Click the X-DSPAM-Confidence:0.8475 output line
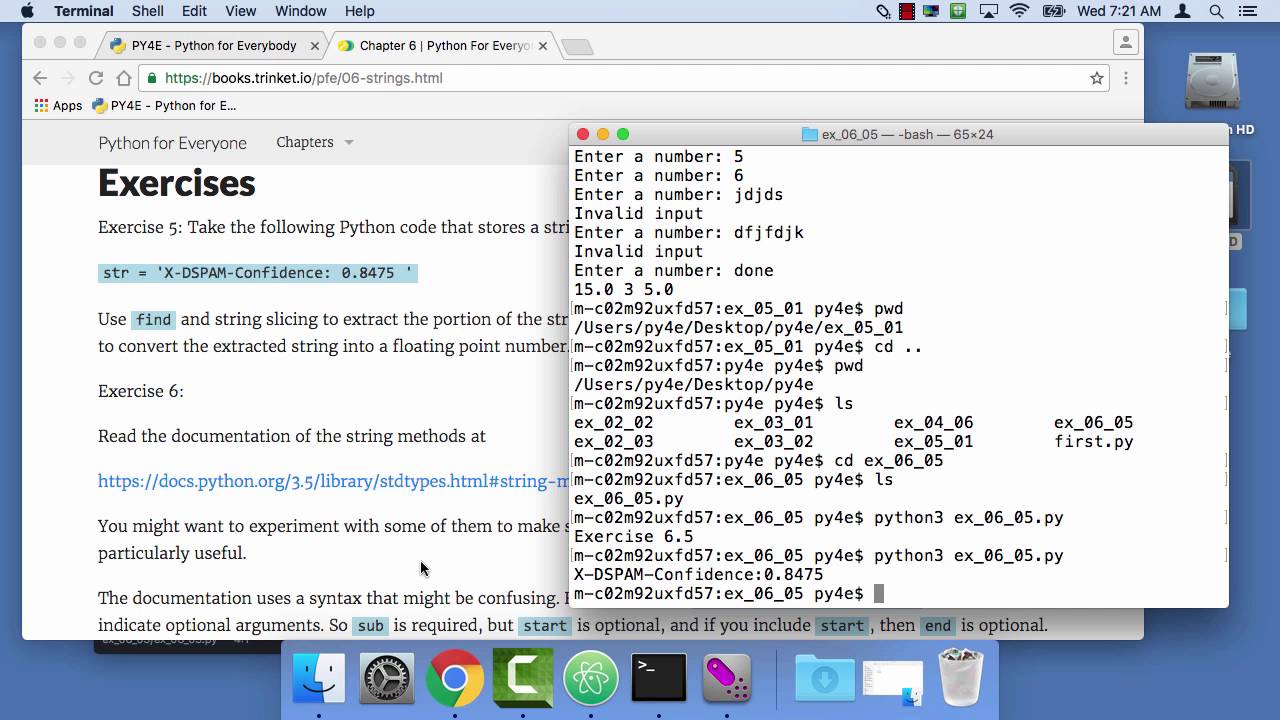 (699, 575)
